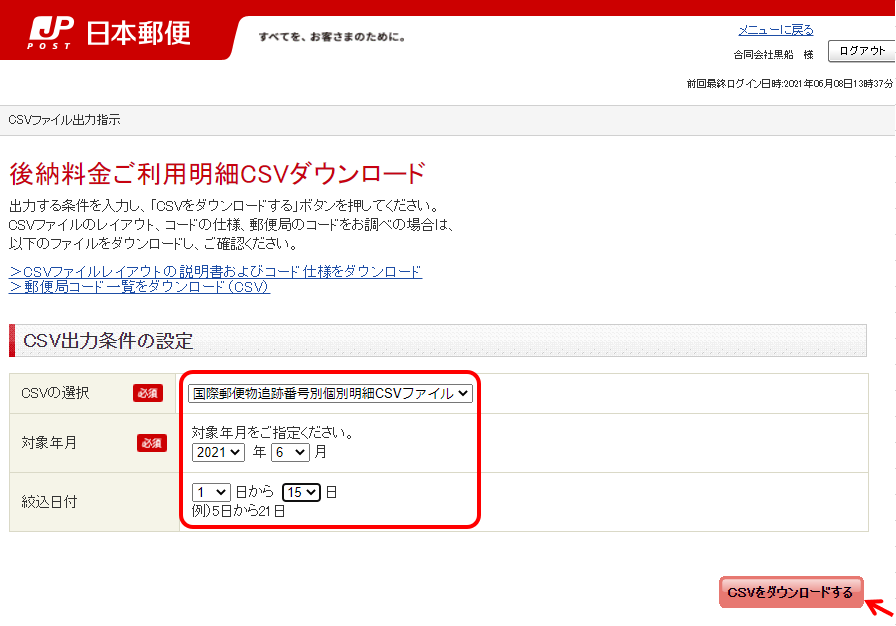Click the 対象年月 row label
Screen dimensions: 896x626
[x=49, y=443]
